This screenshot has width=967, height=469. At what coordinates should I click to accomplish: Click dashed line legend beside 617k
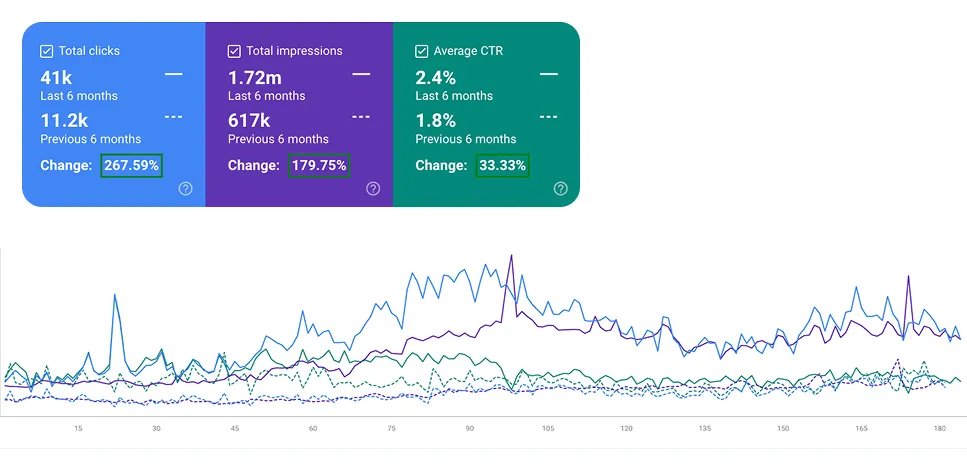361,117
